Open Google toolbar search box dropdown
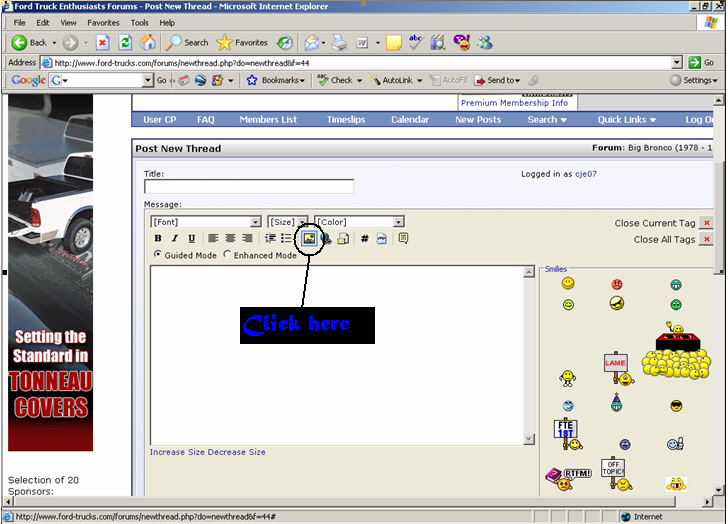The height and width of the screenshot is (524, 728). pyautogui.click(x=148, y=80)
